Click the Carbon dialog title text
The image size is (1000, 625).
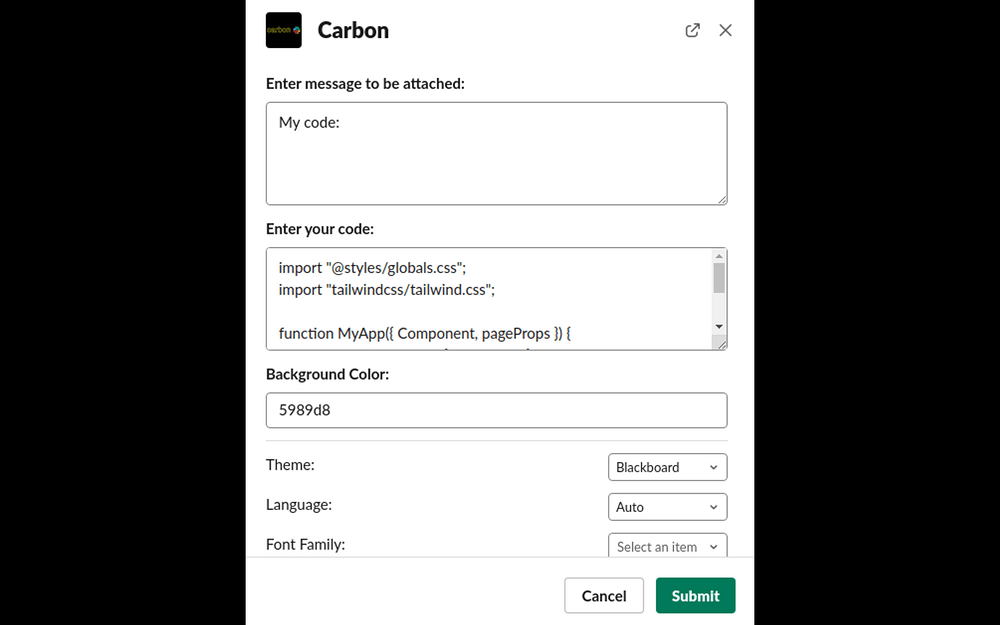[353, 30]
